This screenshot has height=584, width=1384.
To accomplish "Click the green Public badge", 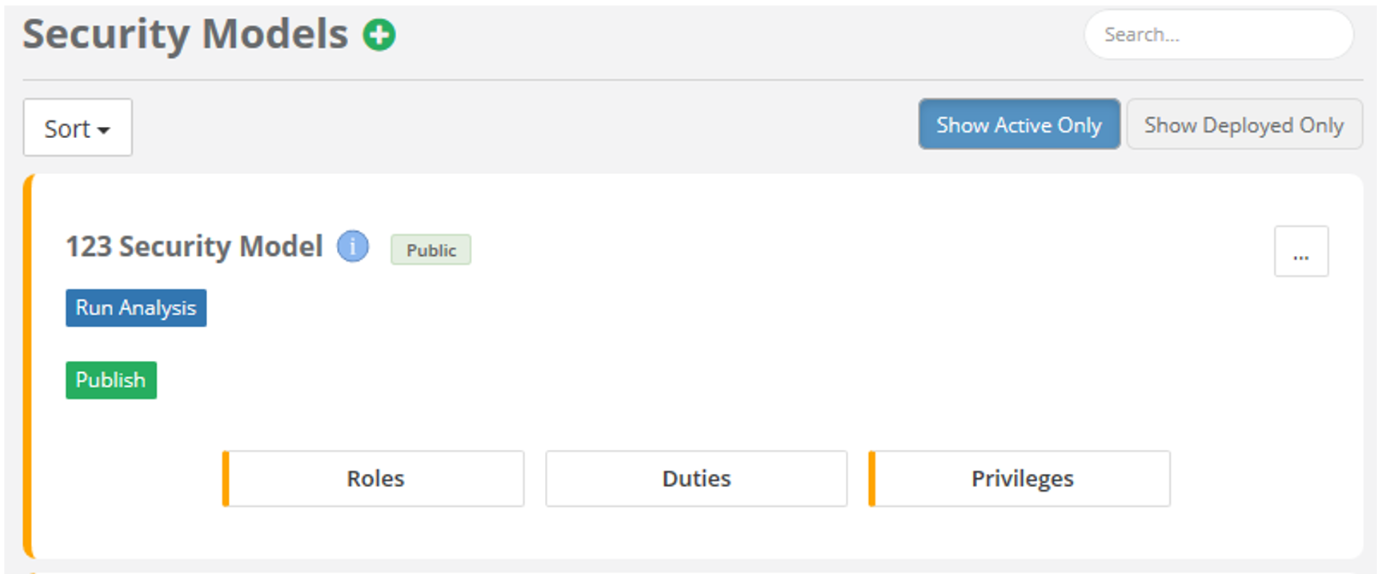I will (431, 250).
